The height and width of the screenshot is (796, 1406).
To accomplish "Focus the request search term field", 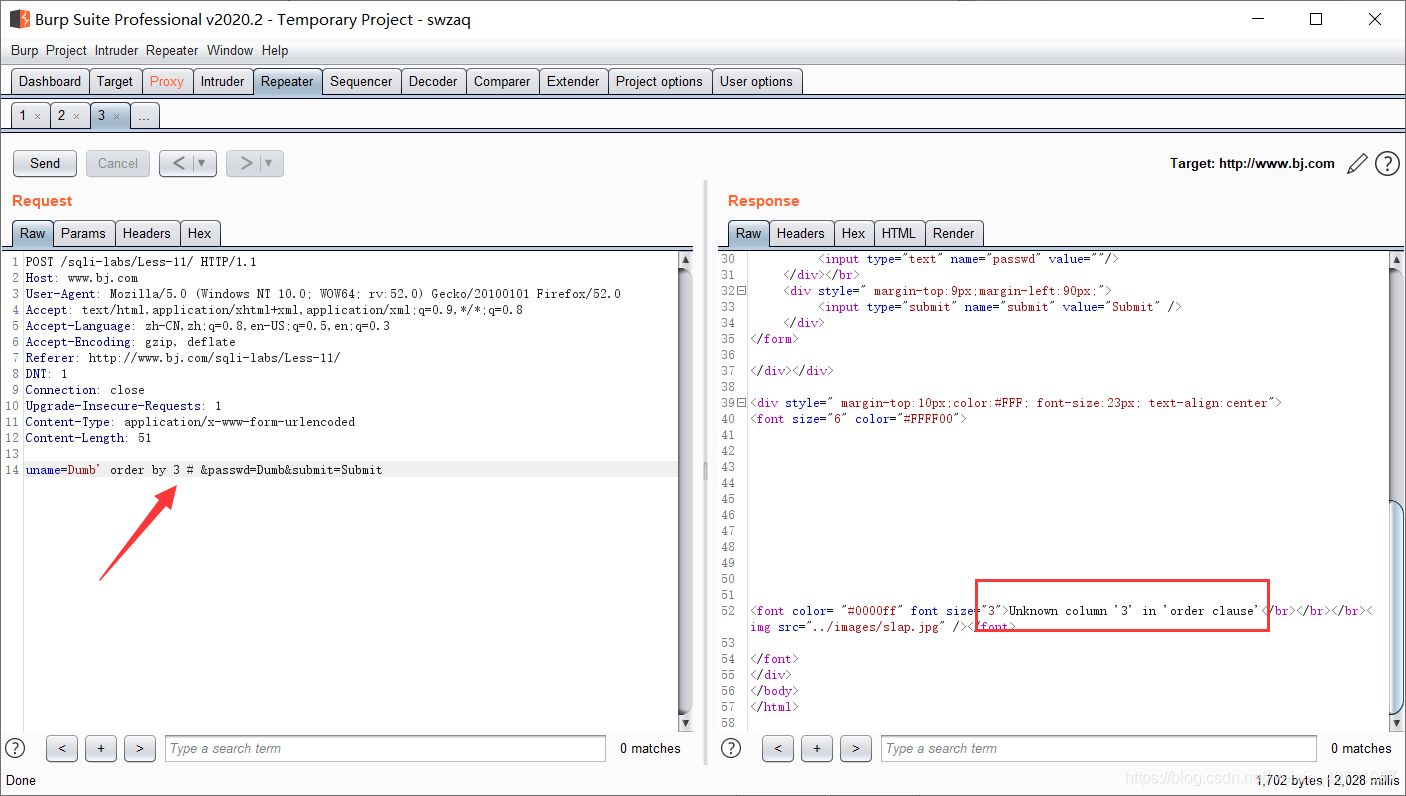I will click(385, 748).
